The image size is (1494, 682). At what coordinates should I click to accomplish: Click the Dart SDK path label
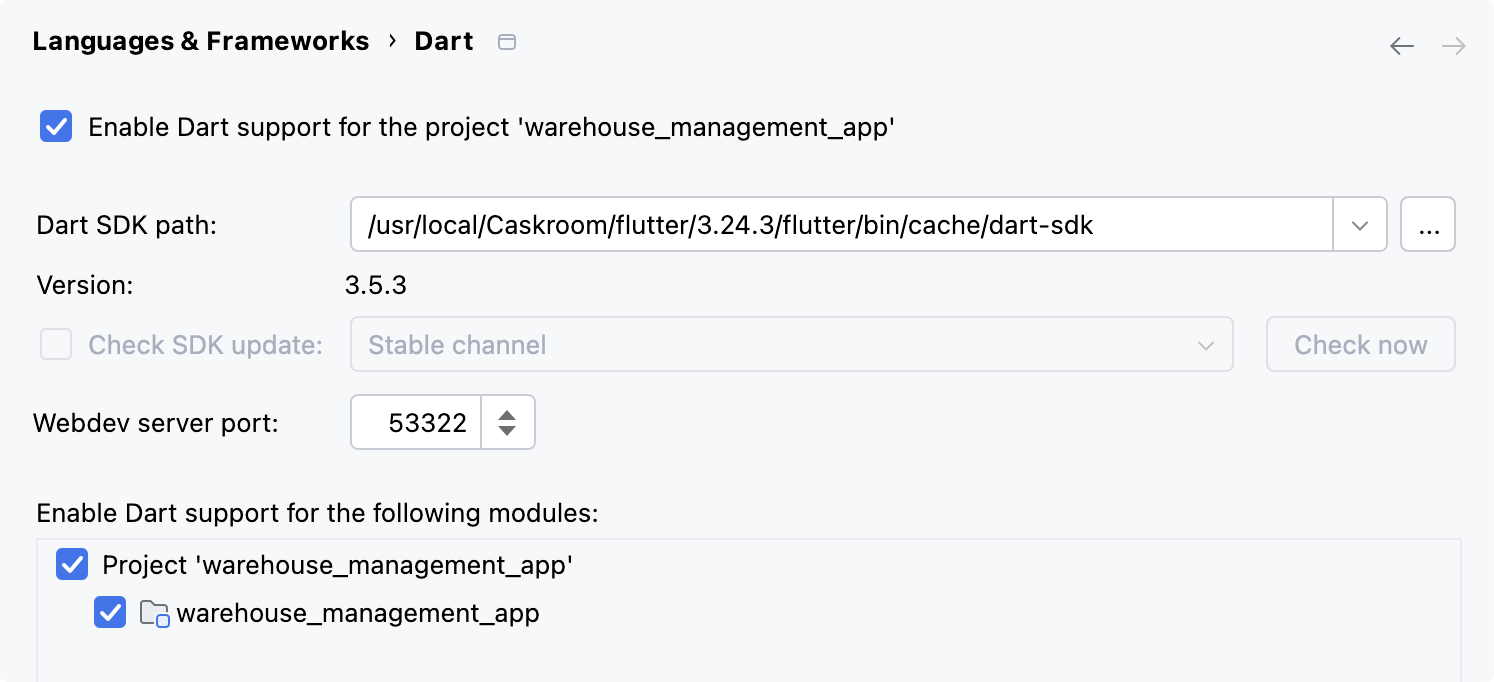pyautogui.click(x=127, y=226)
